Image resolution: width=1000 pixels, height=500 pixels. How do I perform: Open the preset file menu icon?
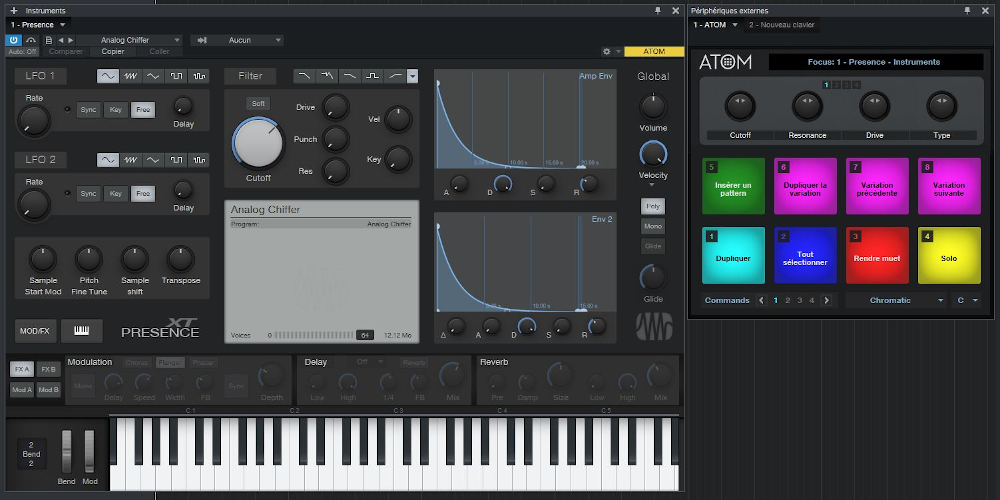click(x=49, y=40)
